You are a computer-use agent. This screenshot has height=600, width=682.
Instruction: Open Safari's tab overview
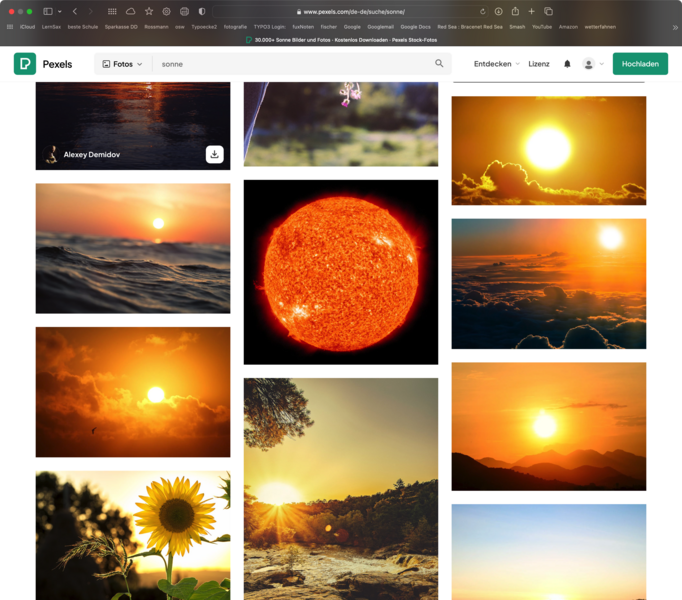(548, 11)
